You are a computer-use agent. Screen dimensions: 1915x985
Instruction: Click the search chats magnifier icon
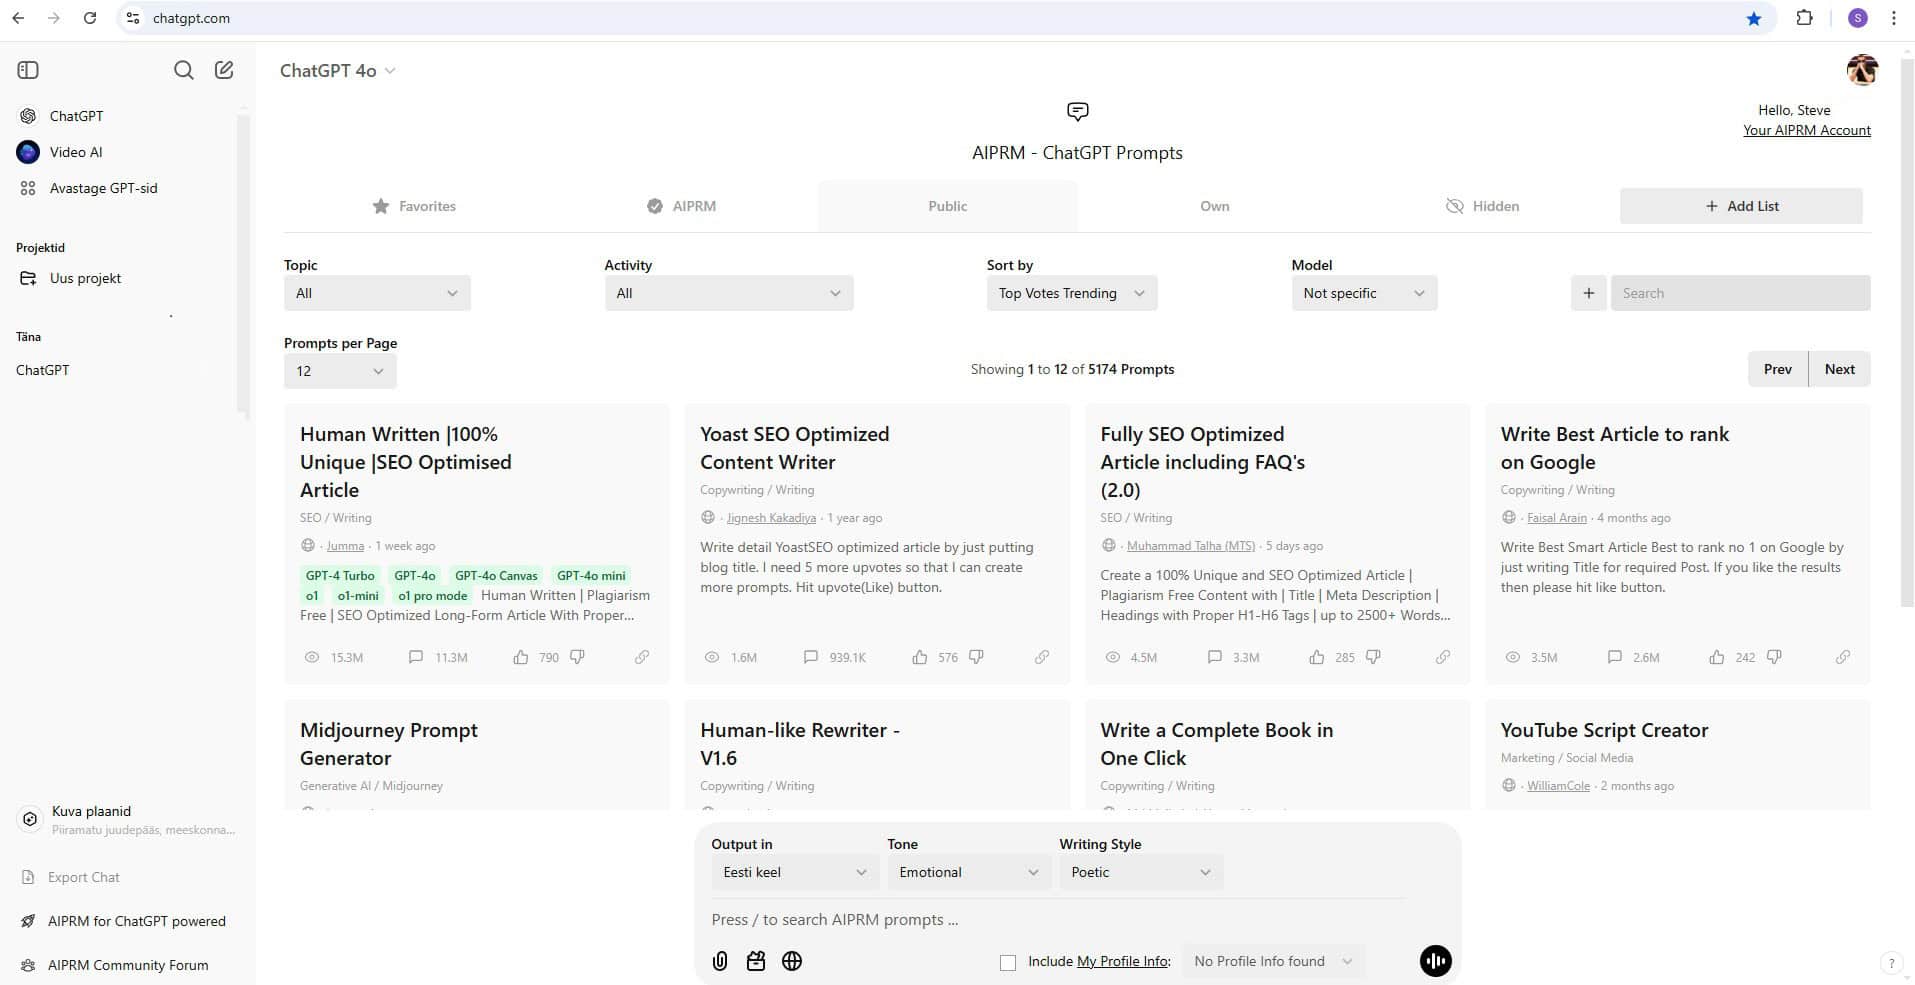click(184, 70)
